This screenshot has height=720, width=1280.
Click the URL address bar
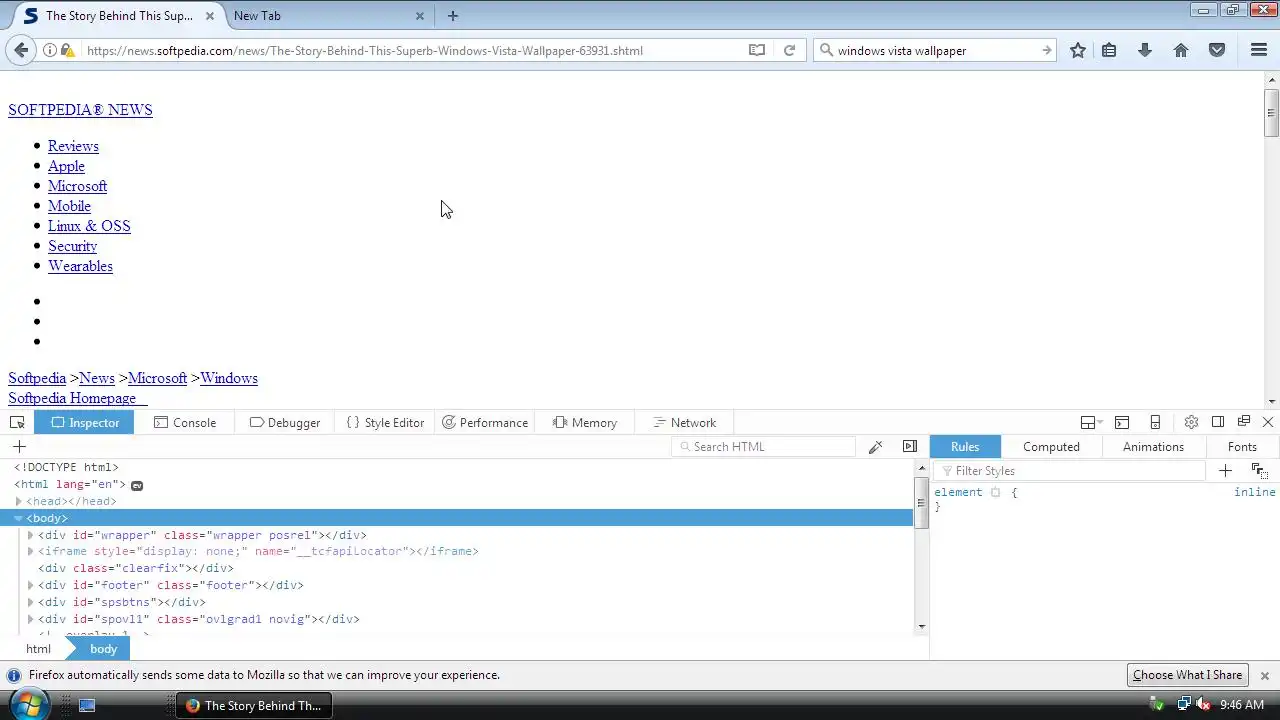coord(410,50)
